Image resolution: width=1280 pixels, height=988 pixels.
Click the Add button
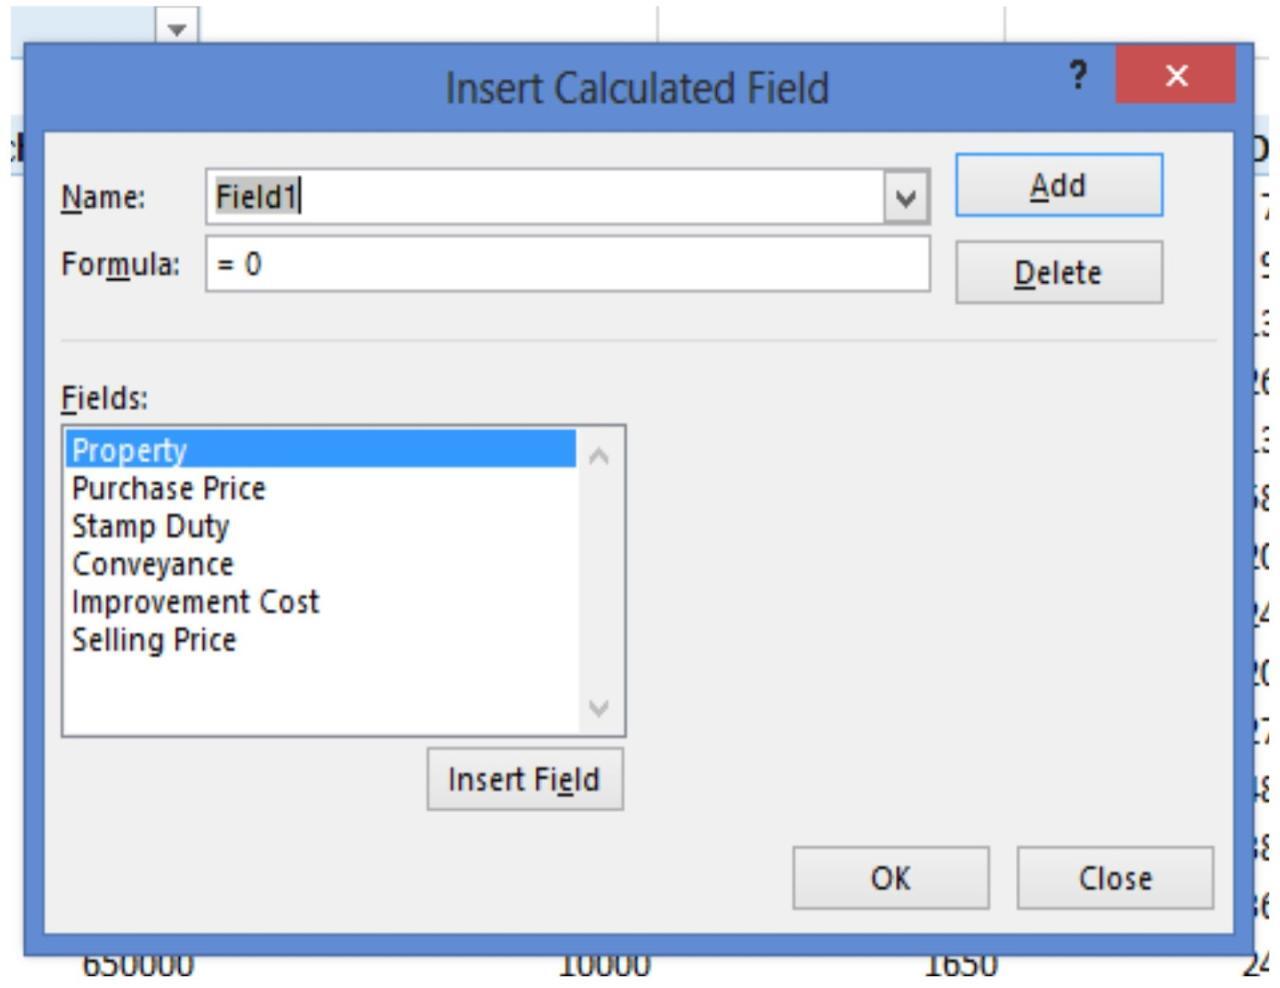(x=1060, y=185)
